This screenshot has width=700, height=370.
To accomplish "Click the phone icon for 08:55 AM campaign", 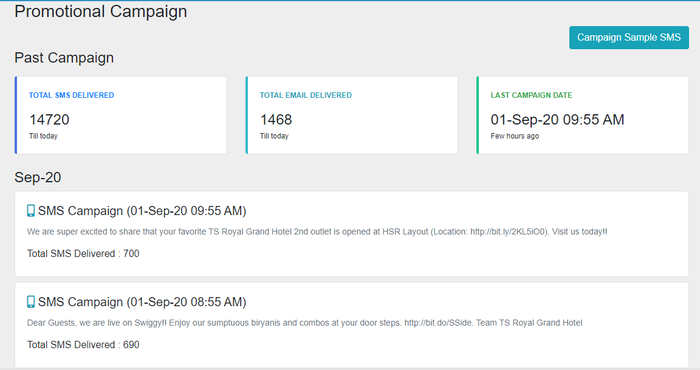I will click(x=31, y=302).
